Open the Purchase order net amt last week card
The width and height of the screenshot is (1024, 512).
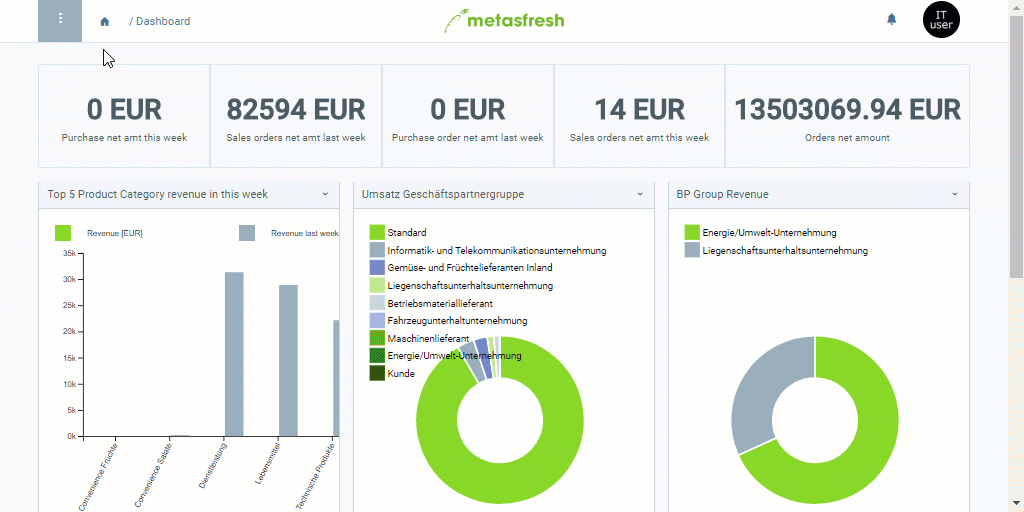(468, 116)
